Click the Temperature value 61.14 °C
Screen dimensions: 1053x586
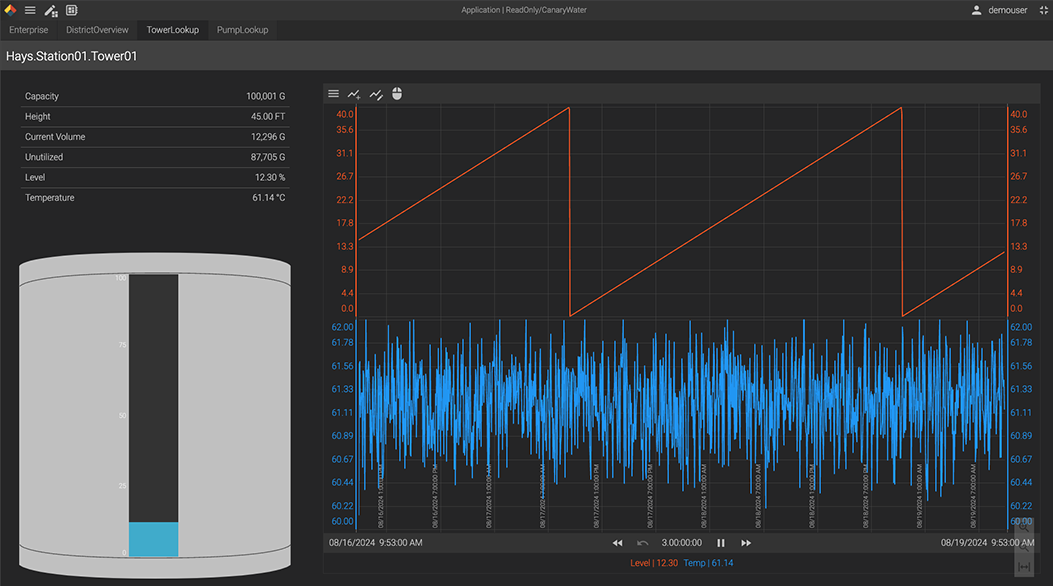[x=269, y=198]
